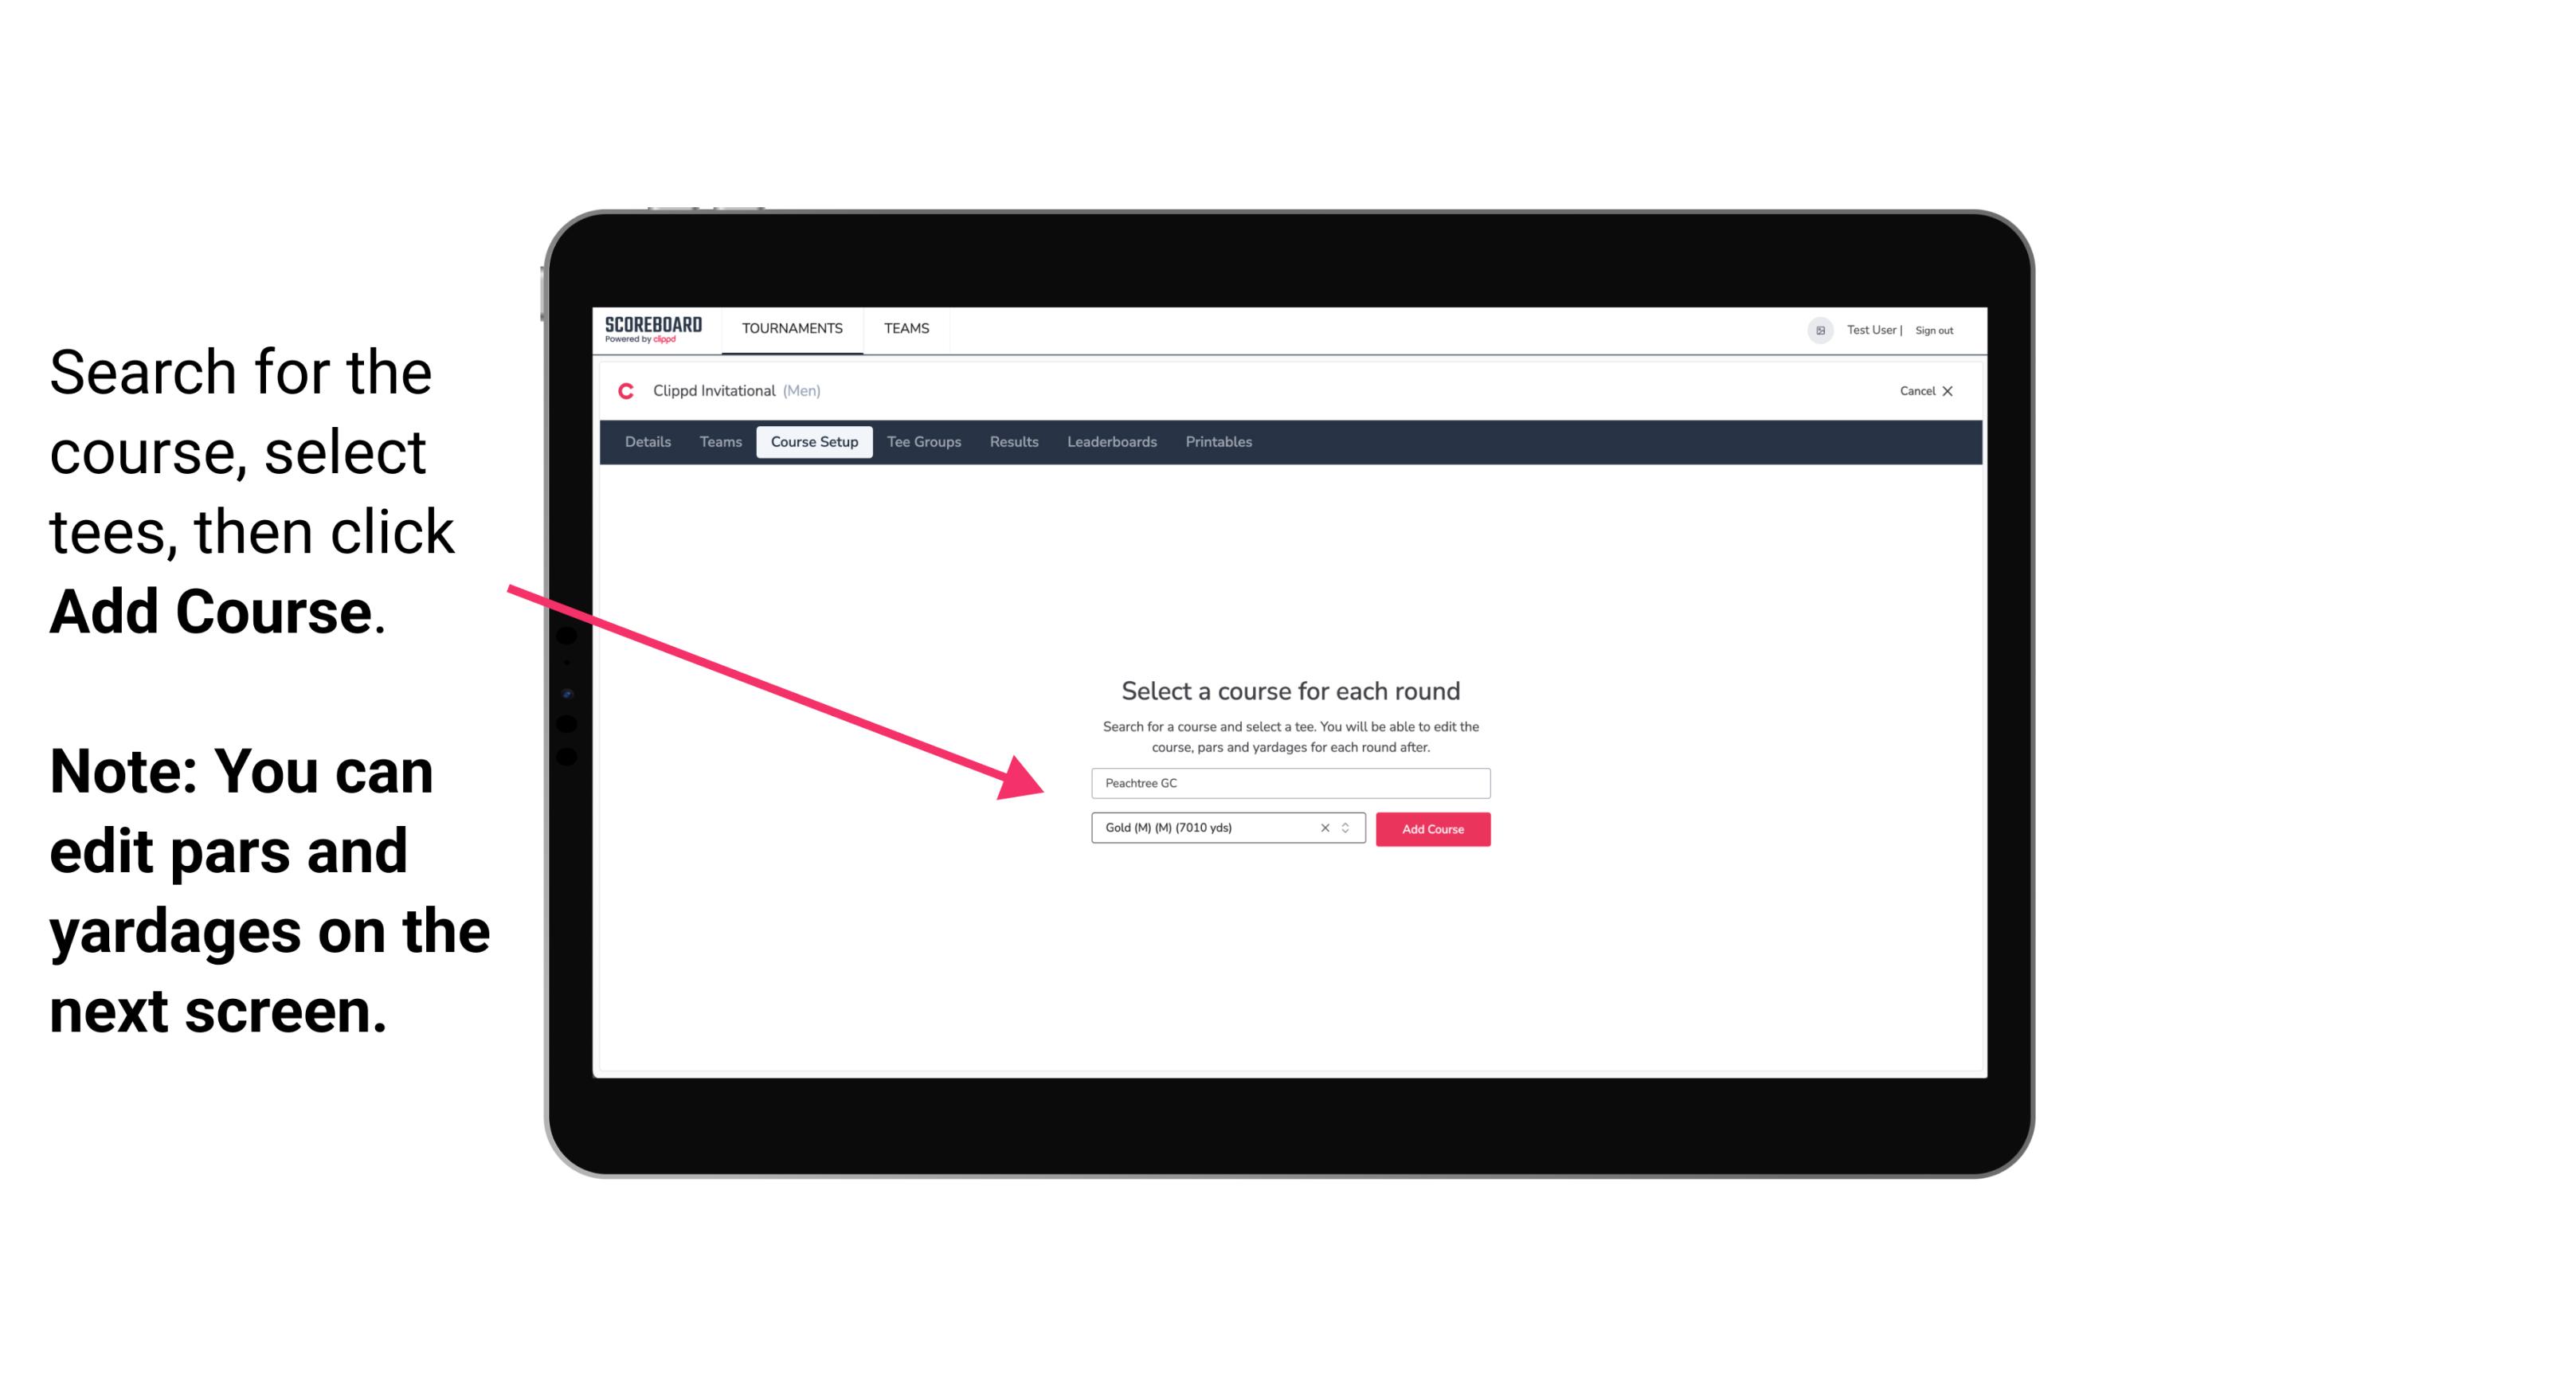Click the Cancel 'X' icon
2576x1386 pixels.
point(1960,391)
